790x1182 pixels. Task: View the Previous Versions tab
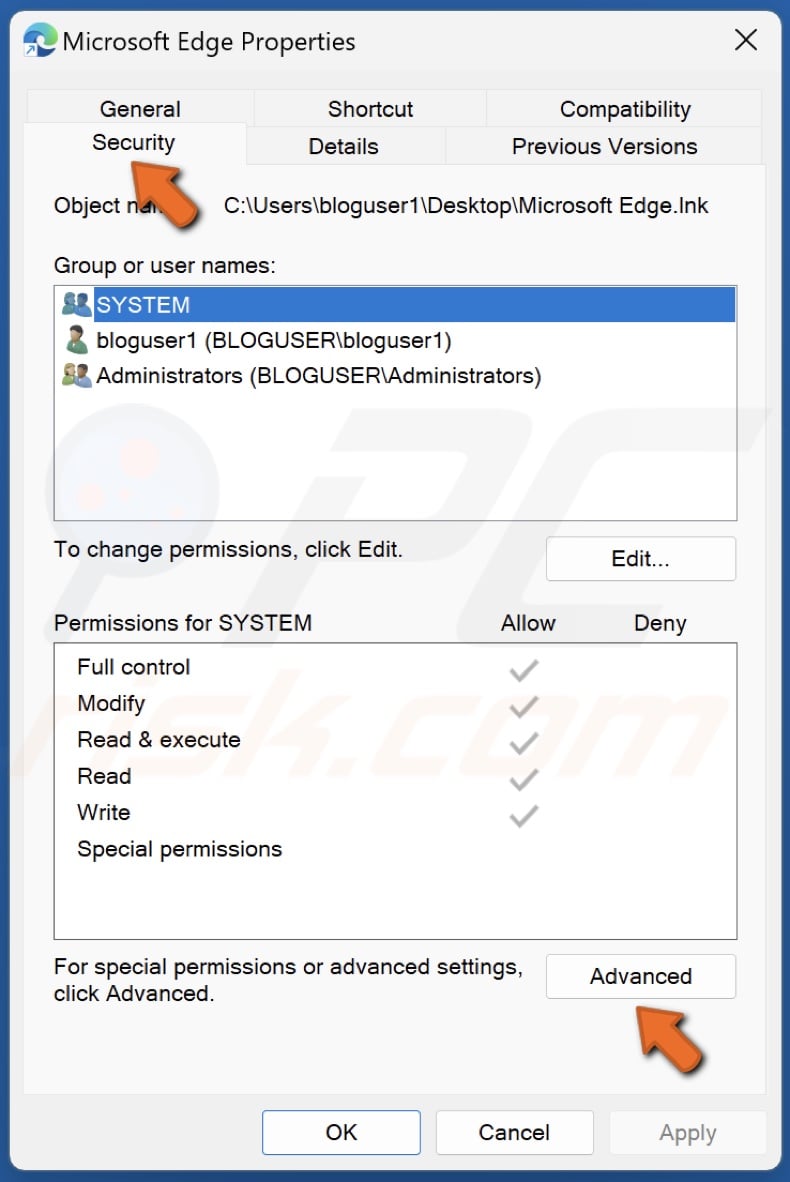[x=604, y=146]
